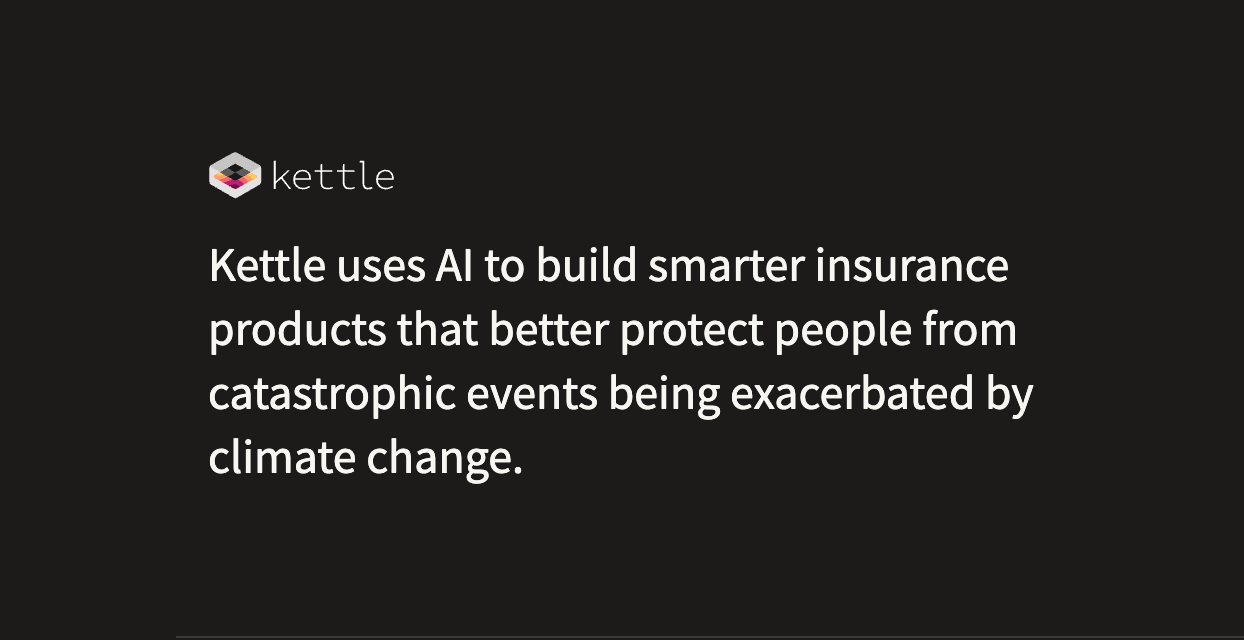Viewport: 1244px width, 640px height.
Task: Click the word "exacerbated" in the headline
Action: point(852,394)
